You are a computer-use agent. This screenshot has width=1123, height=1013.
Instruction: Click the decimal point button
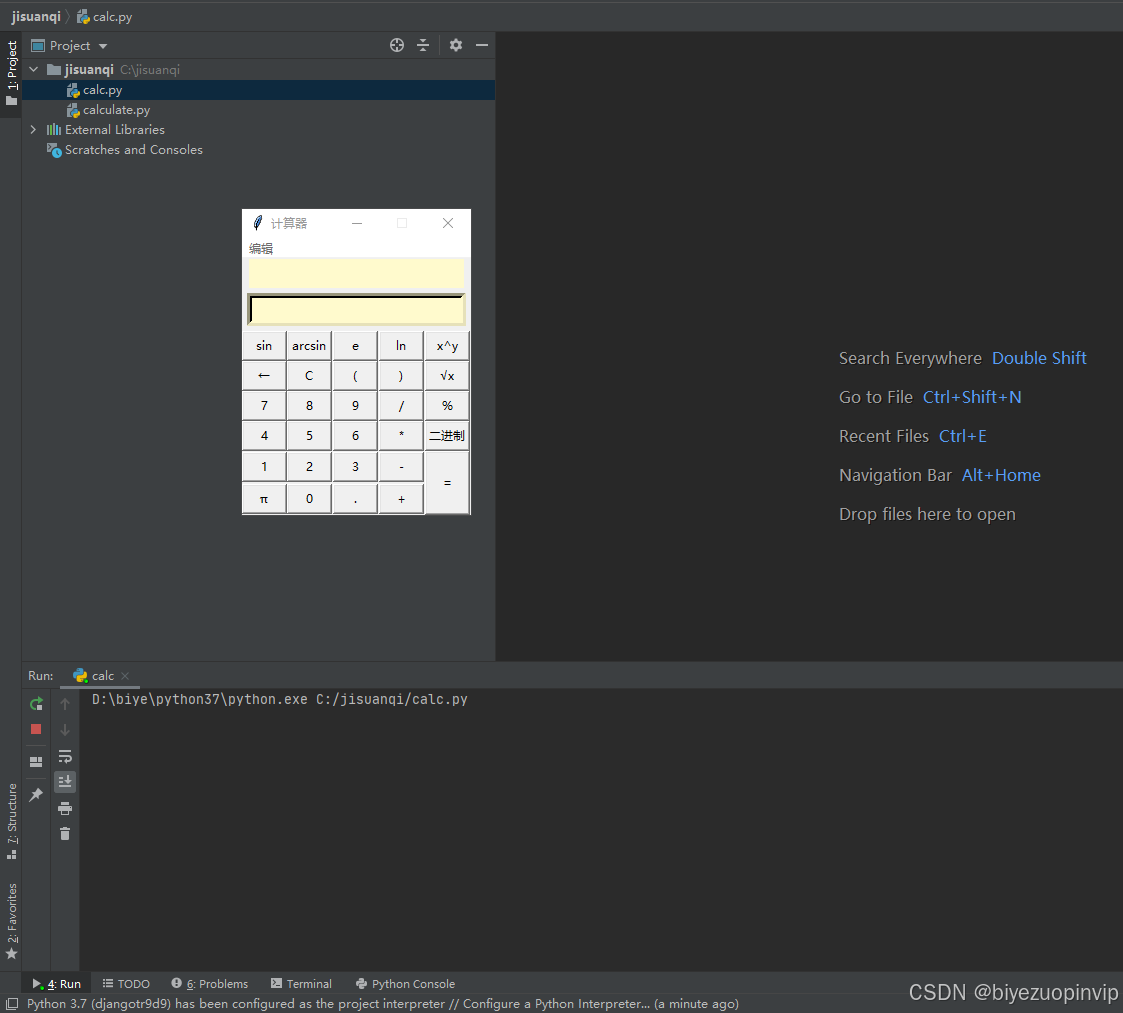click(x=355, y=499)
